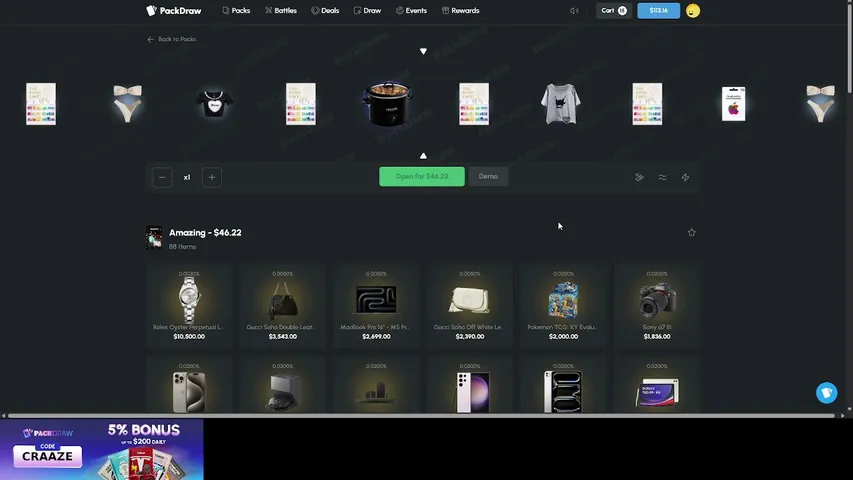
Task: Open the PackDraw home logo
Action: [x=174, y=10]
